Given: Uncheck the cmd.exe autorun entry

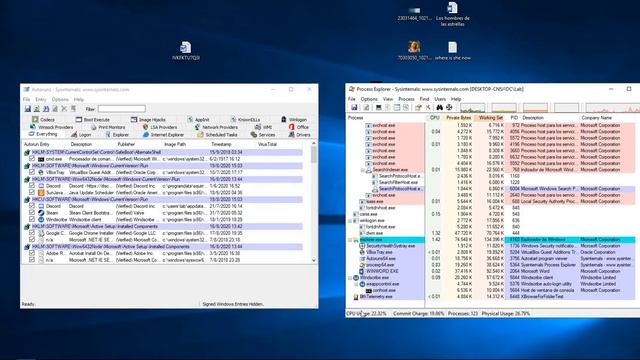Looking at the screenshot, I should tap(32, 159).
